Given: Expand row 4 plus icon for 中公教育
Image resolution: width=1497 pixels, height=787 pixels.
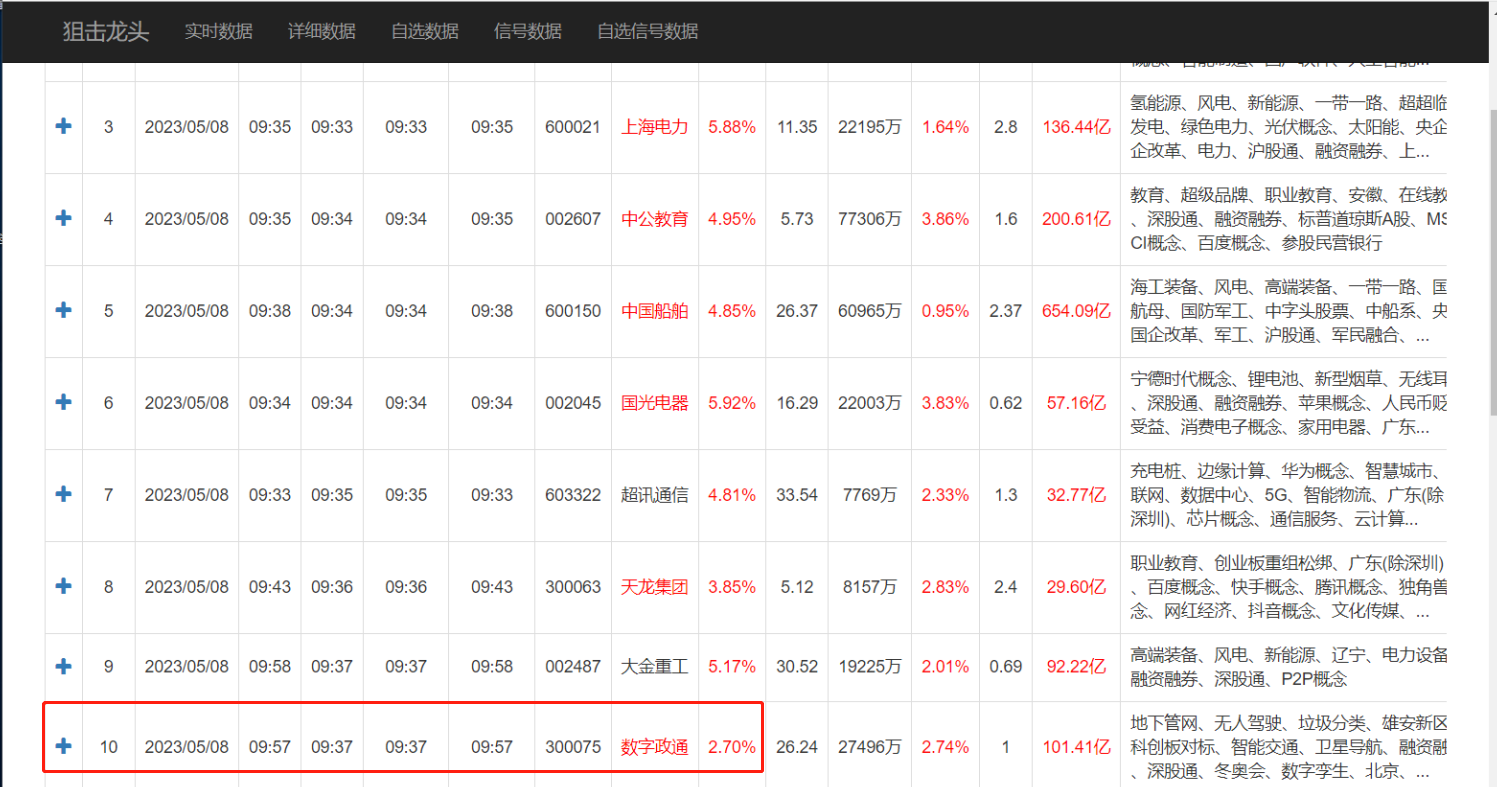Looking at the screenshot, I should [63, 218].
